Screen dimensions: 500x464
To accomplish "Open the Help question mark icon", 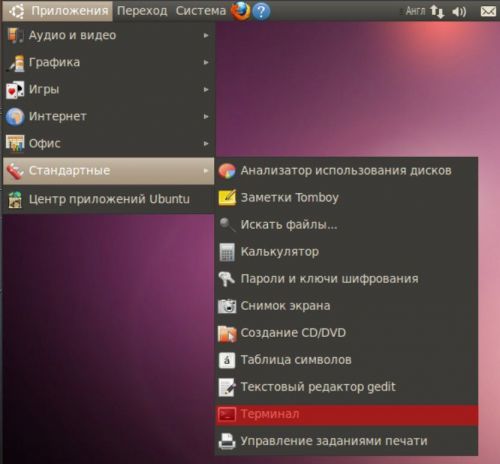I will click(261, 11).
